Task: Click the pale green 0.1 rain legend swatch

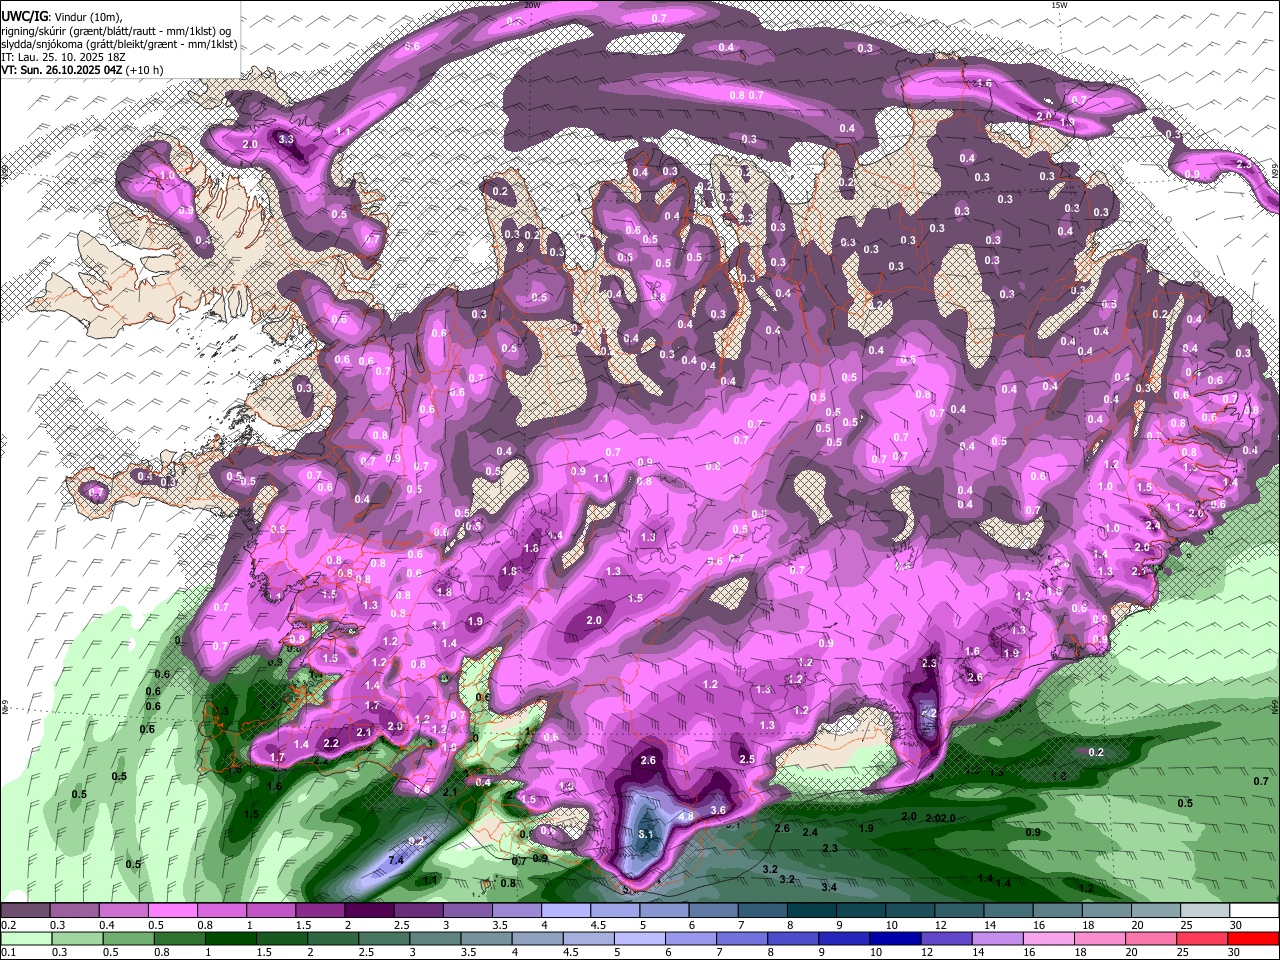Action: point(25,938)
